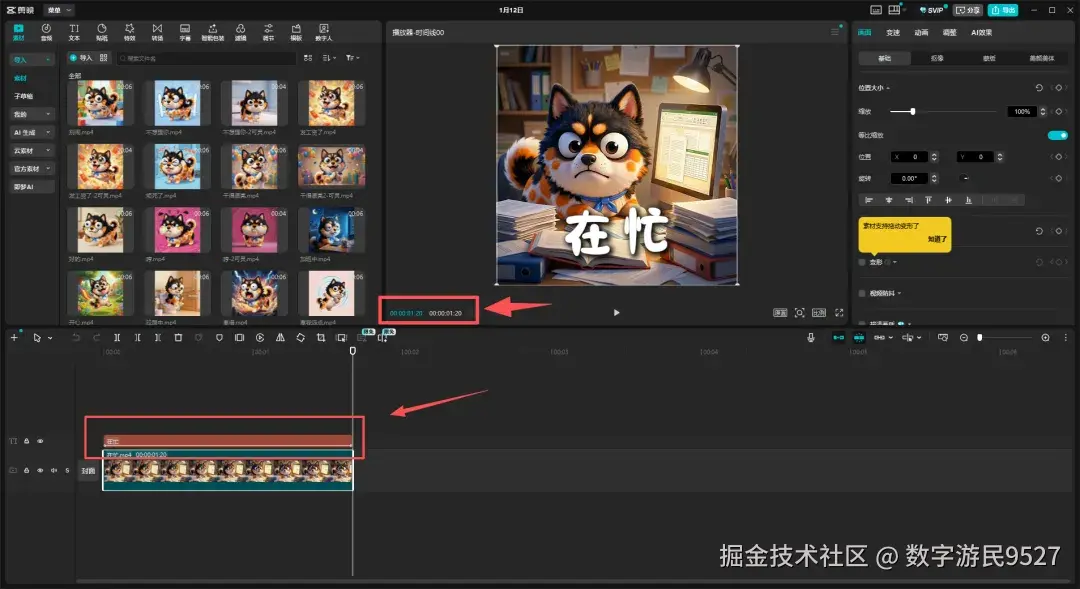
Task: Toggle lock on the text track
Action: pos(26,441)
